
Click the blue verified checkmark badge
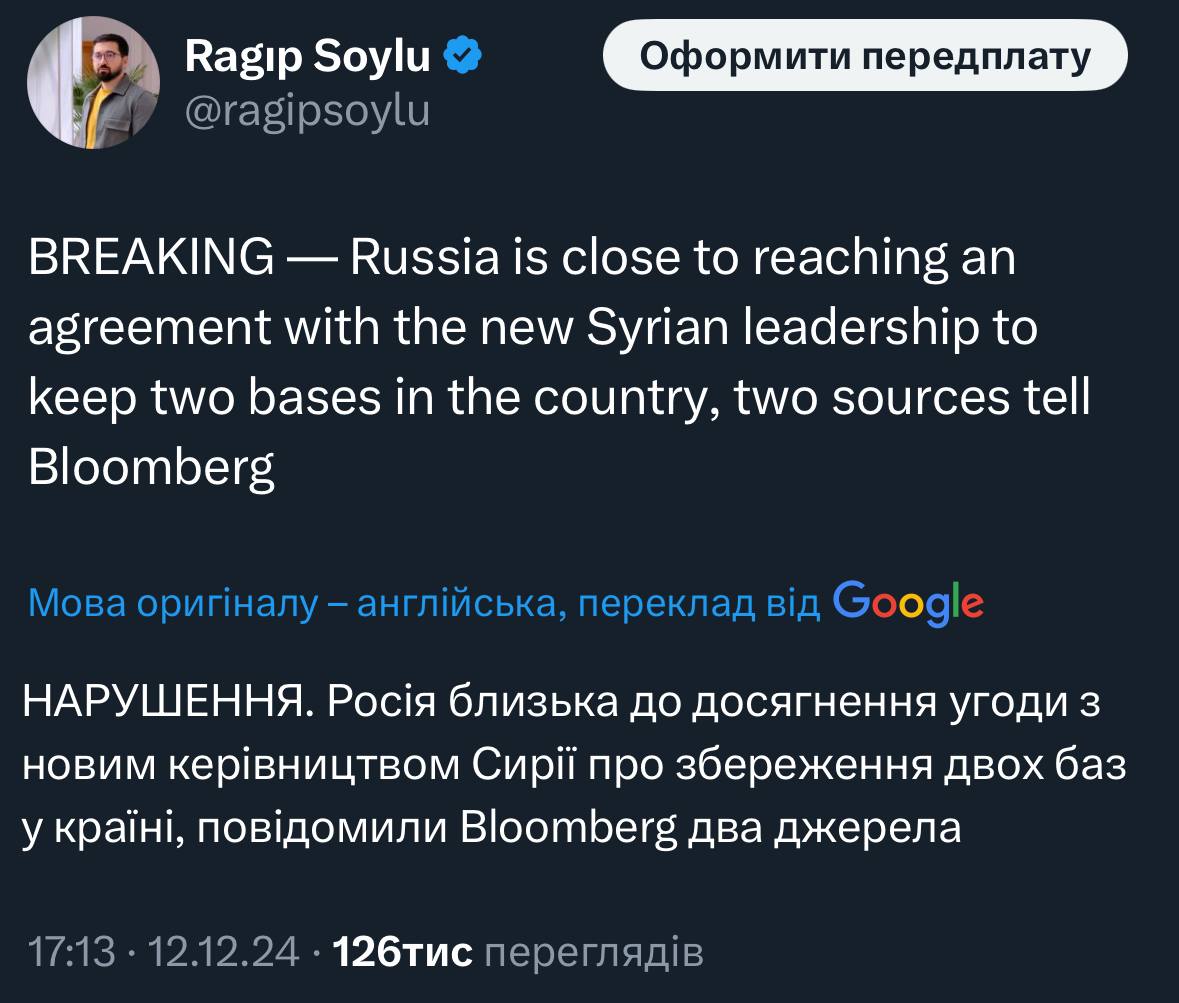point(463,58)
